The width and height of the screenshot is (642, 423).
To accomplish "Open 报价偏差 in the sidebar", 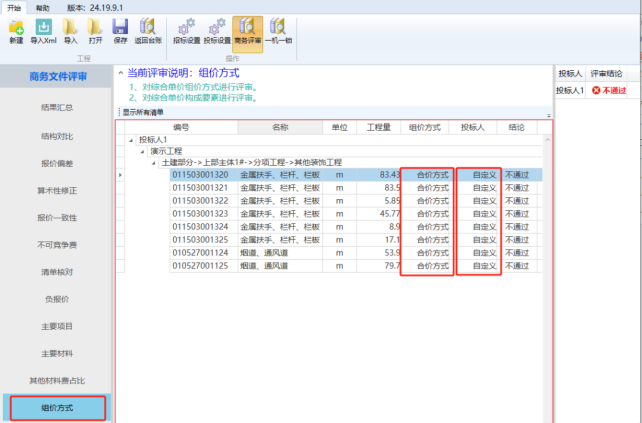I will point(56,162).
